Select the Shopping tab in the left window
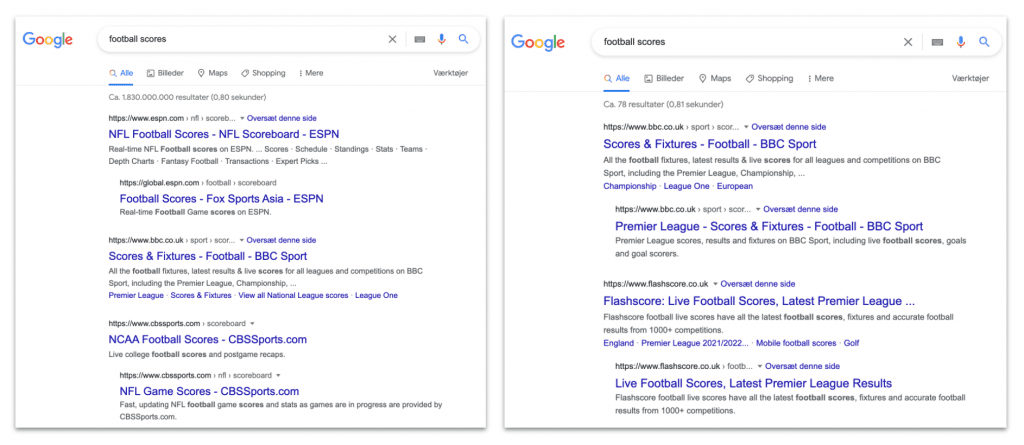The width and height of the screenshot is (1024, 445). click(263, 73)
